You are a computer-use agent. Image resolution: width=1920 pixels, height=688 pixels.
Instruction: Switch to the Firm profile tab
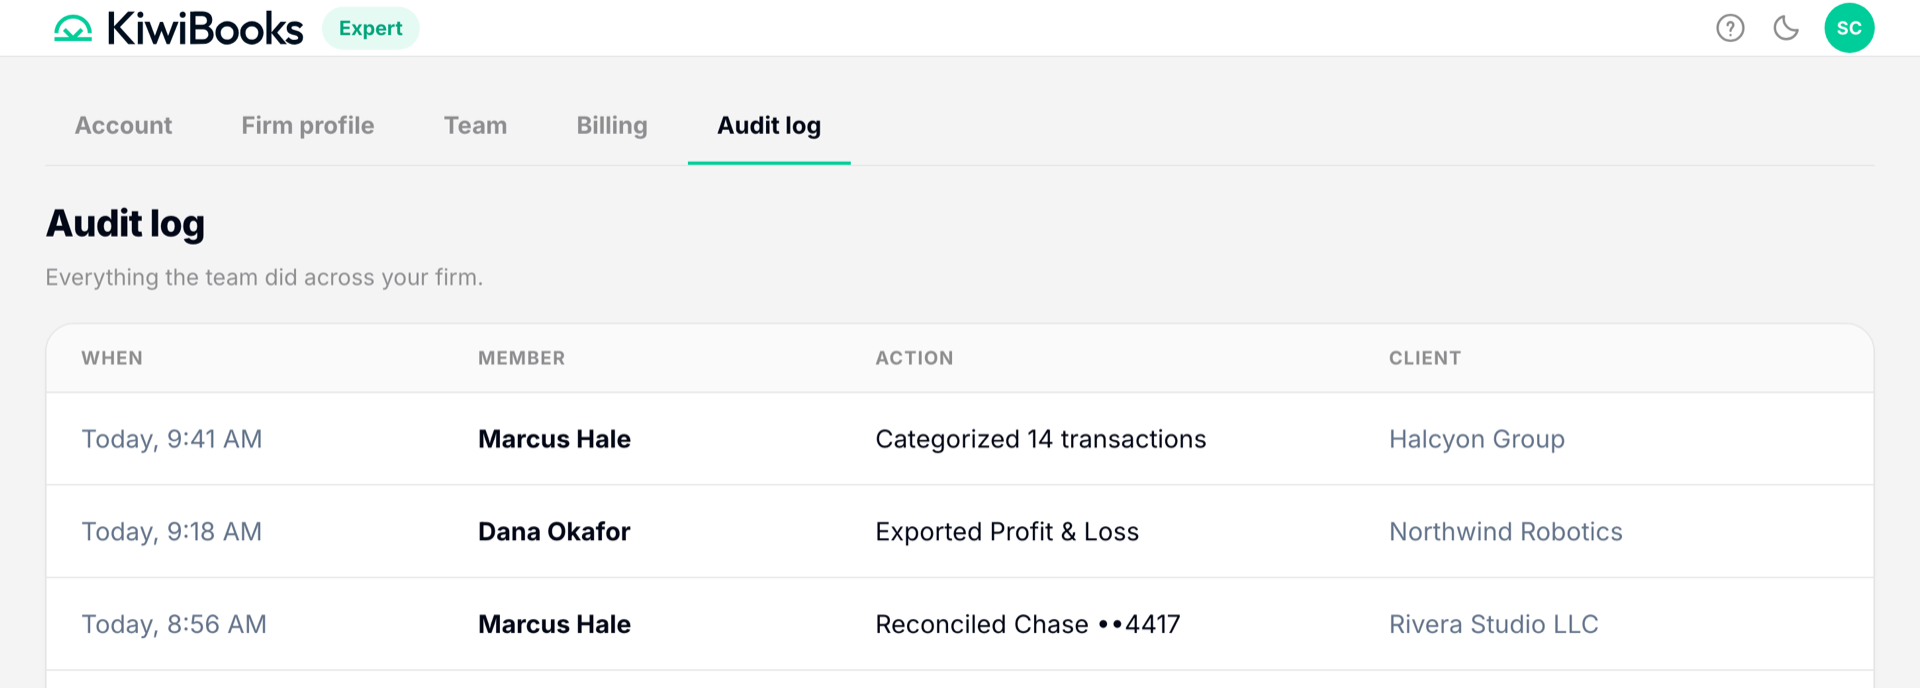click(x=308, y=125)
